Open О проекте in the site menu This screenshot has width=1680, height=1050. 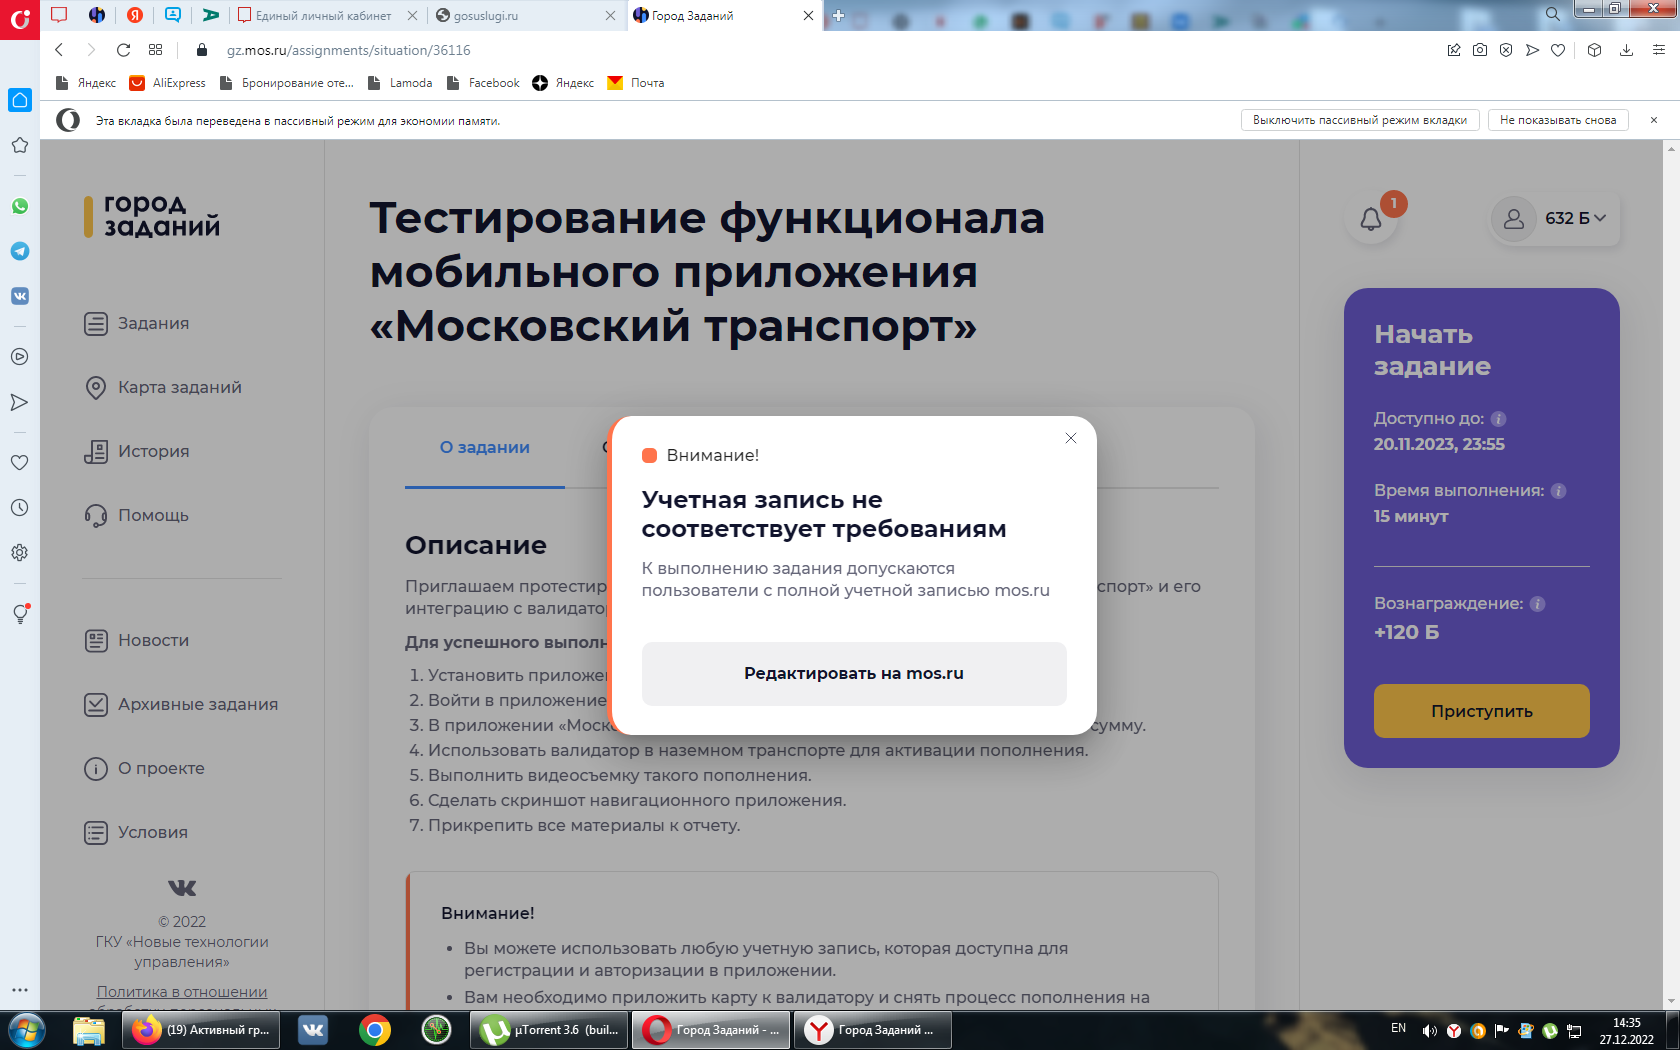point(145,768)
